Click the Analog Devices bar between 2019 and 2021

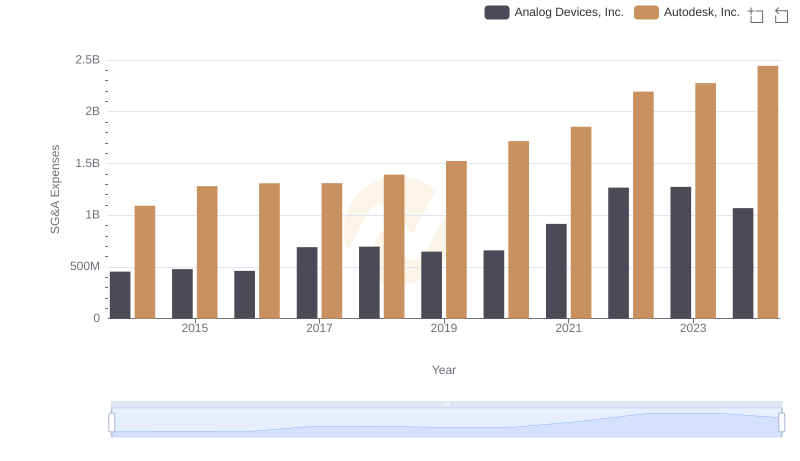coord(494,285)
